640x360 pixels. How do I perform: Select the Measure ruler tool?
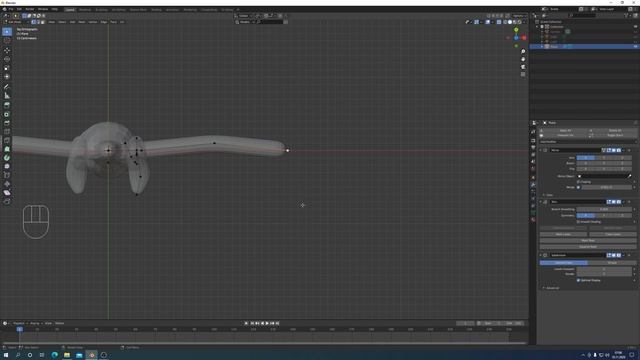click(x=7, y=96)
